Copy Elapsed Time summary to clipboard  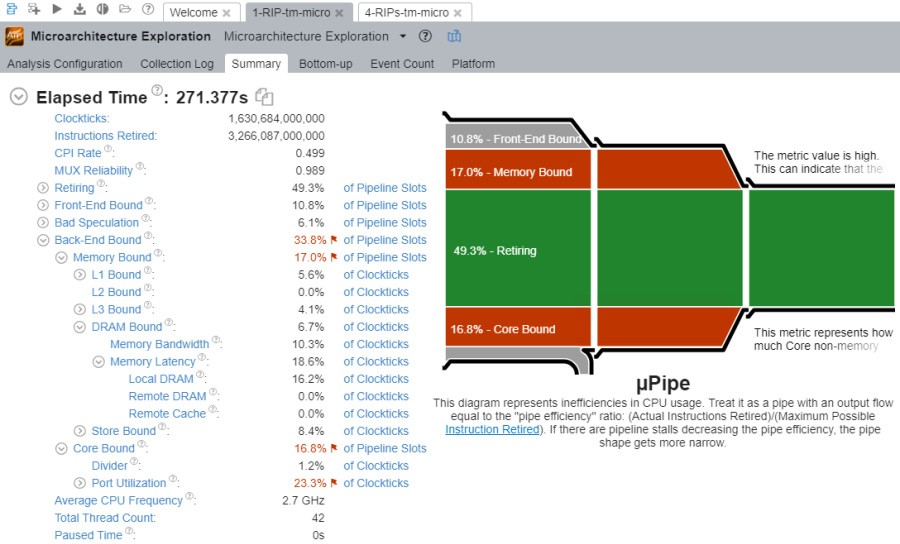pyautogui.click(x=264, y=97)
